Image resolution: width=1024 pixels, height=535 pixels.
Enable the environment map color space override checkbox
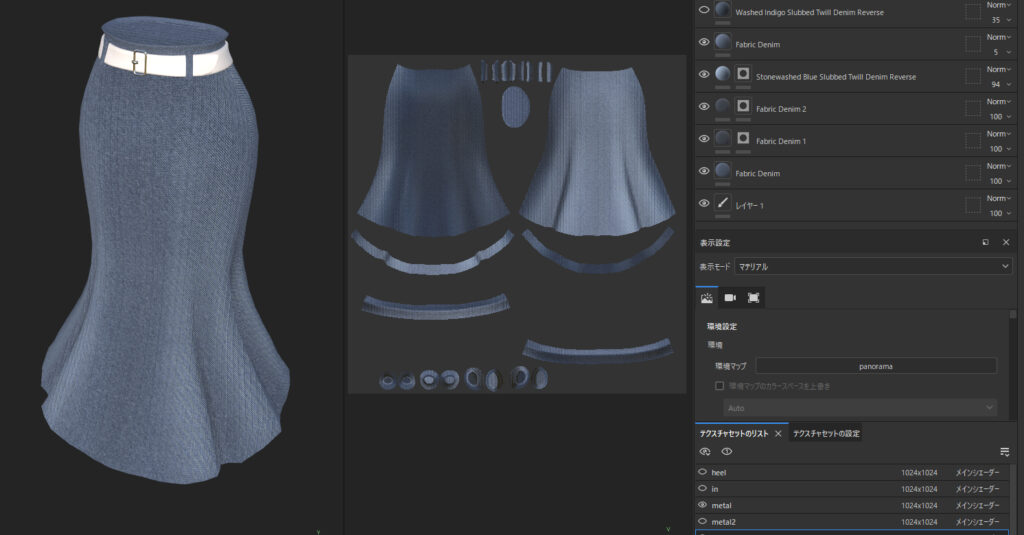[x=720, y=385]
